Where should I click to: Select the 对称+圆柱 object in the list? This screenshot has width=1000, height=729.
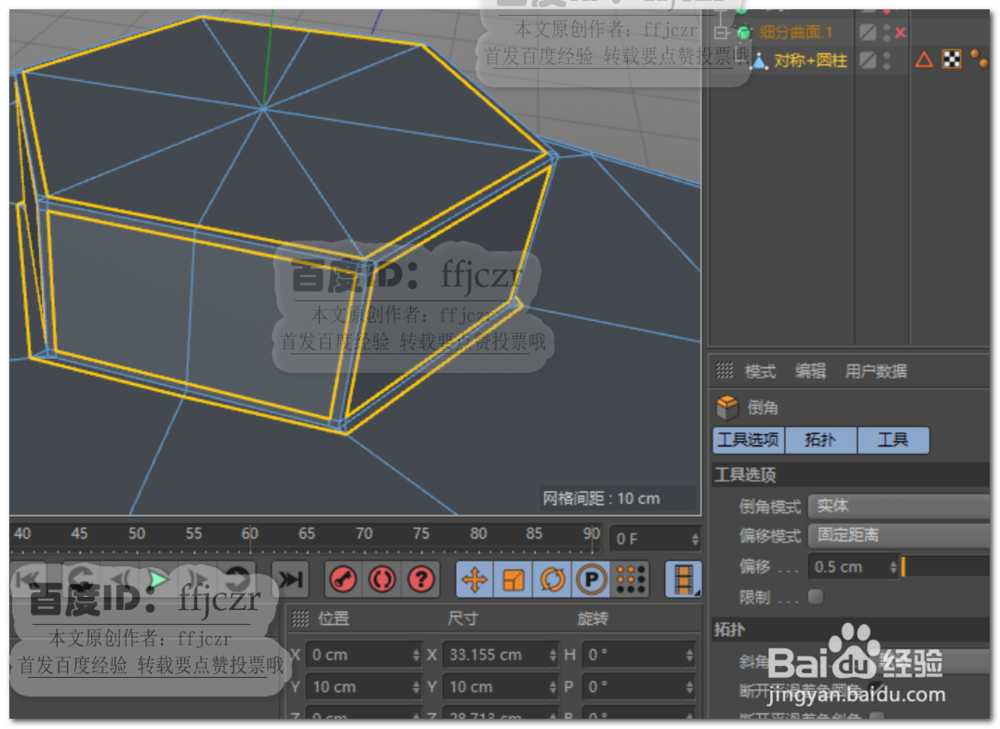tap(811, 61)
